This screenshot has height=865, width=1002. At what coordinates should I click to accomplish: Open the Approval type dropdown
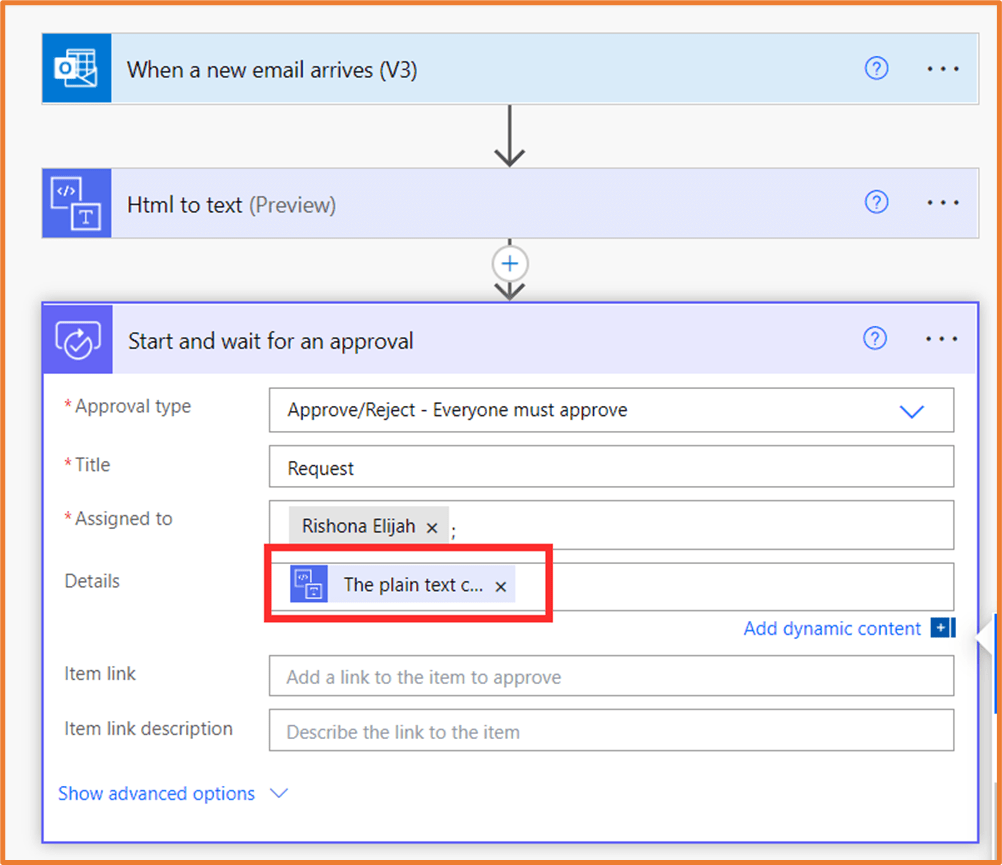coord(911,411)
